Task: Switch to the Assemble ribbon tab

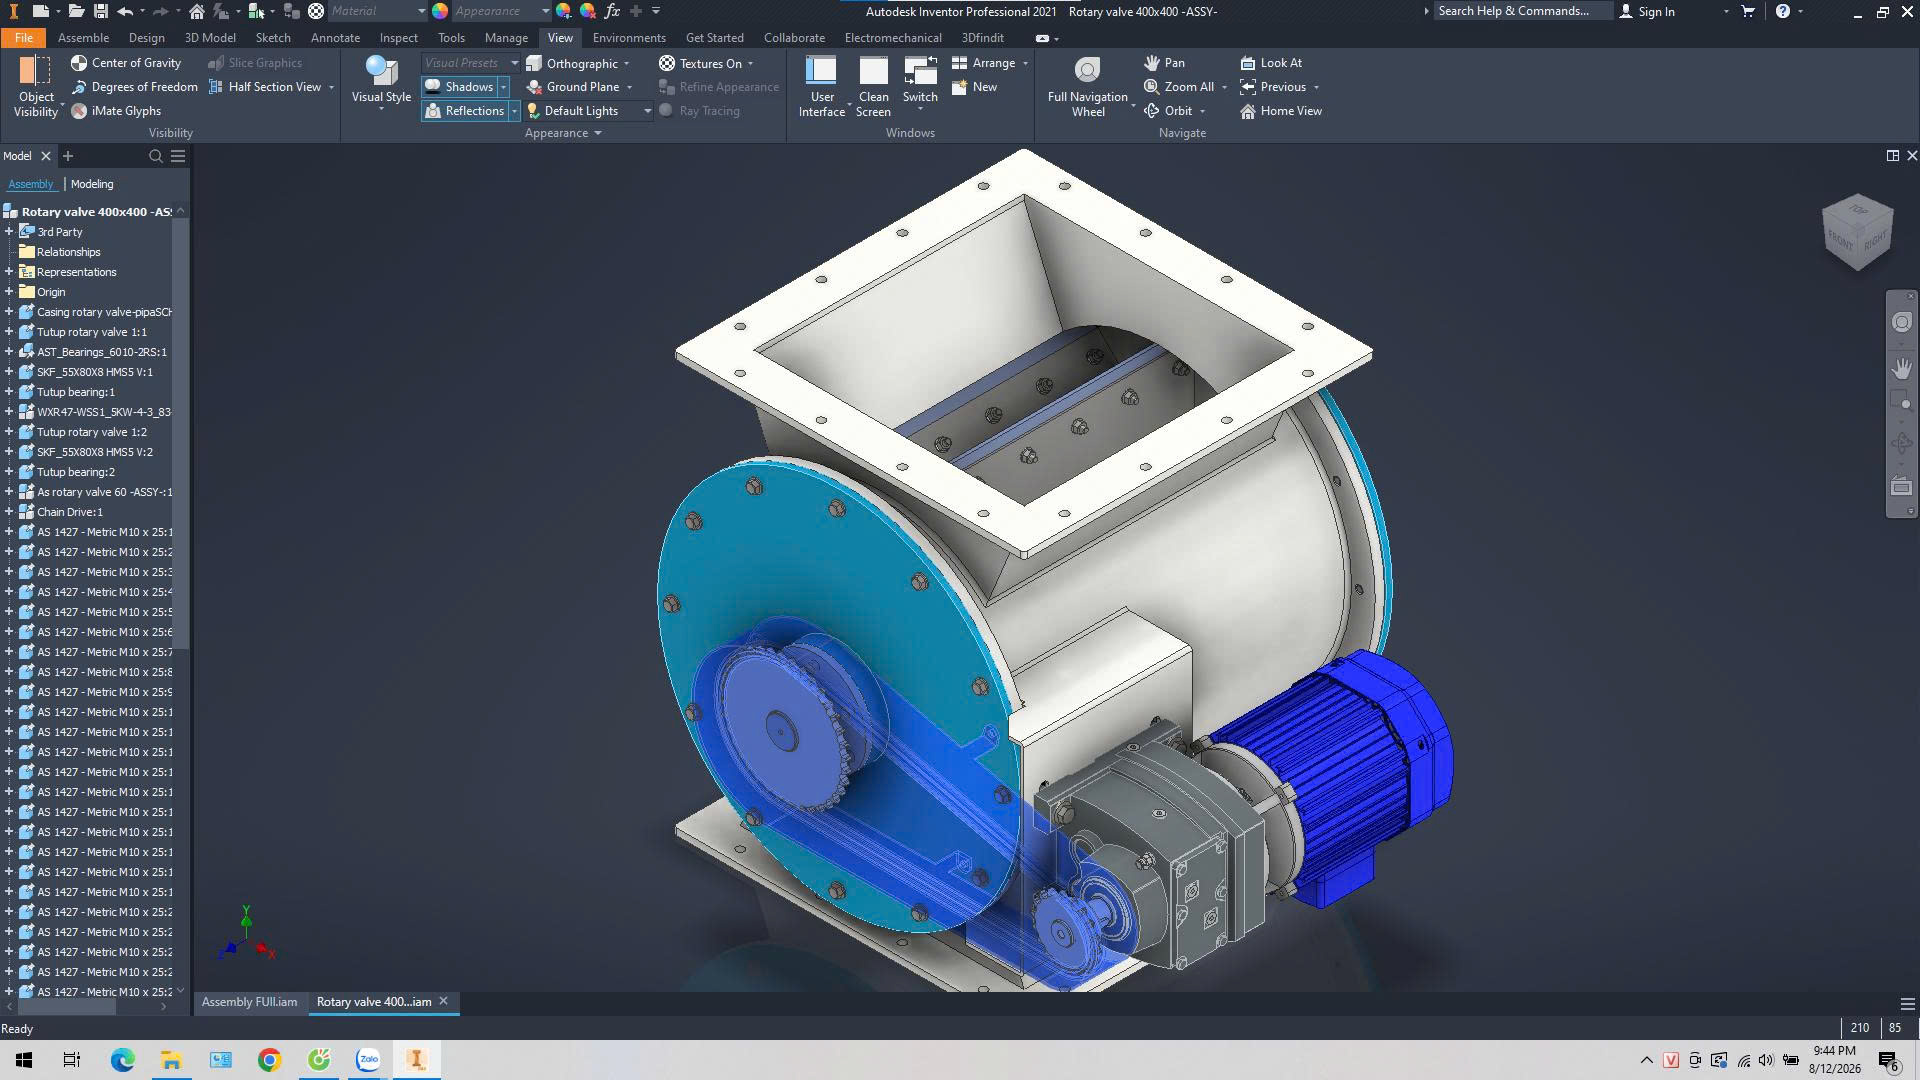Action: tap(83, 38)
